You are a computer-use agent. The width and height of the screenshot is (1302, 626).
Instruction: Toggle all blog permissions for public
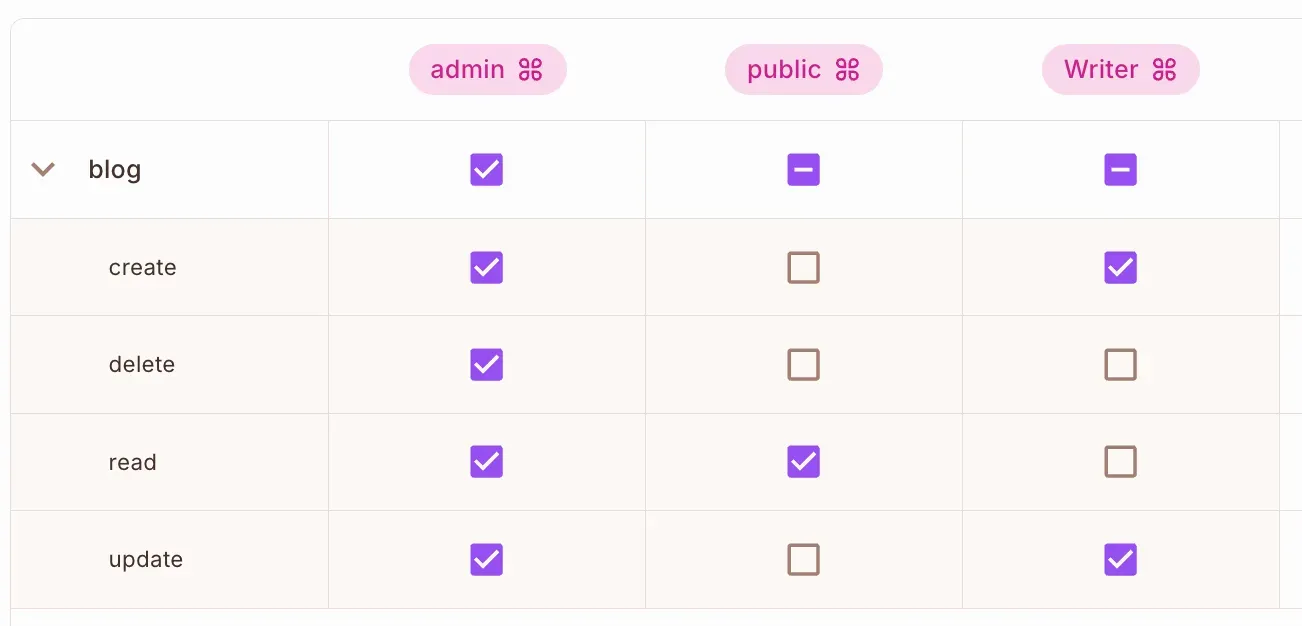(x=803, y=170)
